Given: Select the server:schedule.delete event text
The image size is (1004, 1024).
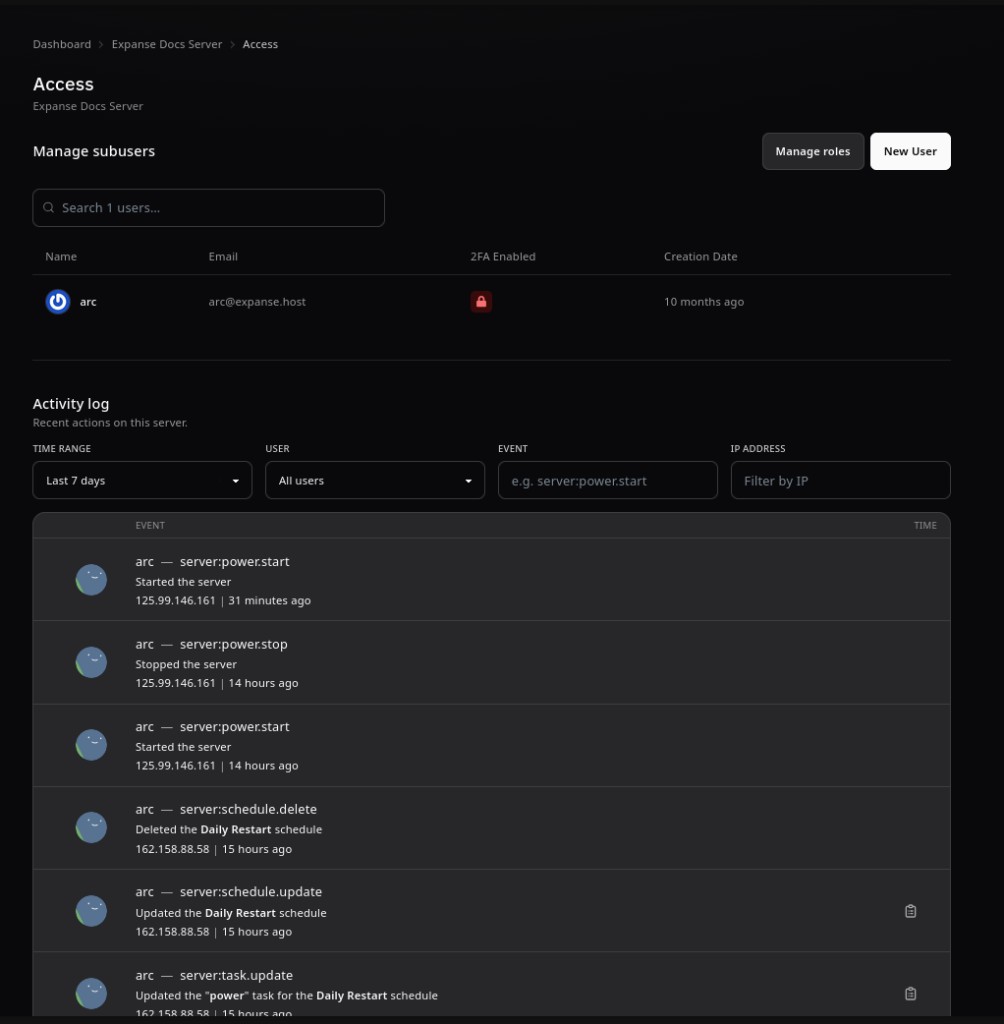Looking at the screenshot, I should coord(248,809).
